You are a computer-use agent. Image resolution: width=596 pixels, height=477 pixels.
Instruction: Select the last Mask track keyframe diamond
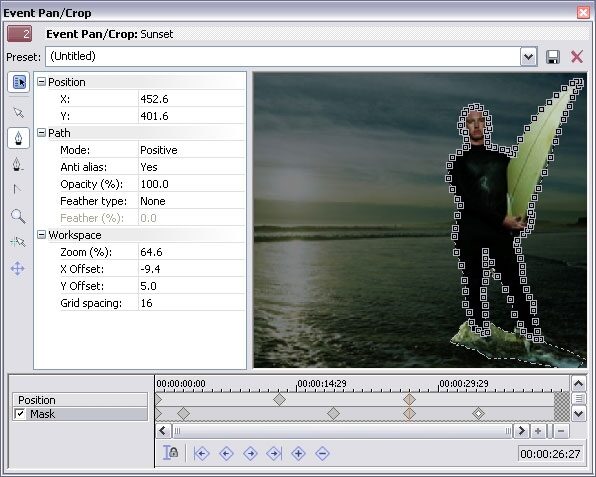click(478, 414)
